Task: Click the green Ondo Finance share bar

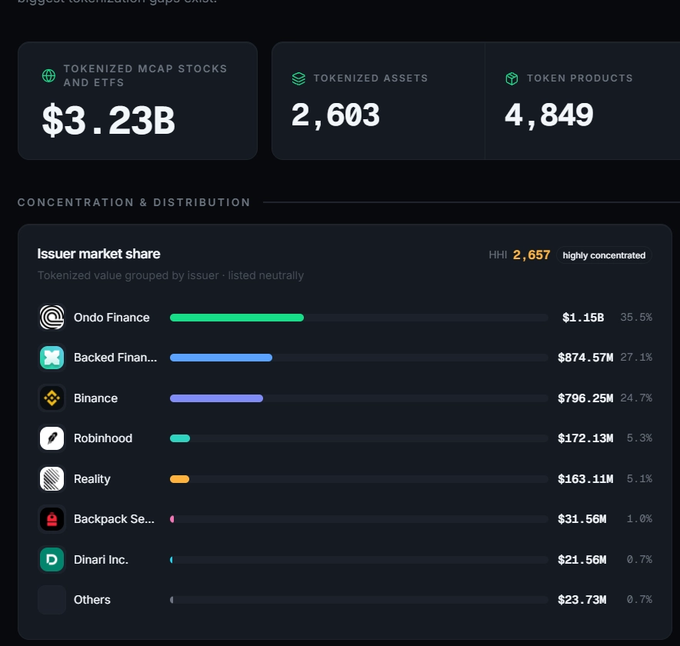Action: (237, 318)
